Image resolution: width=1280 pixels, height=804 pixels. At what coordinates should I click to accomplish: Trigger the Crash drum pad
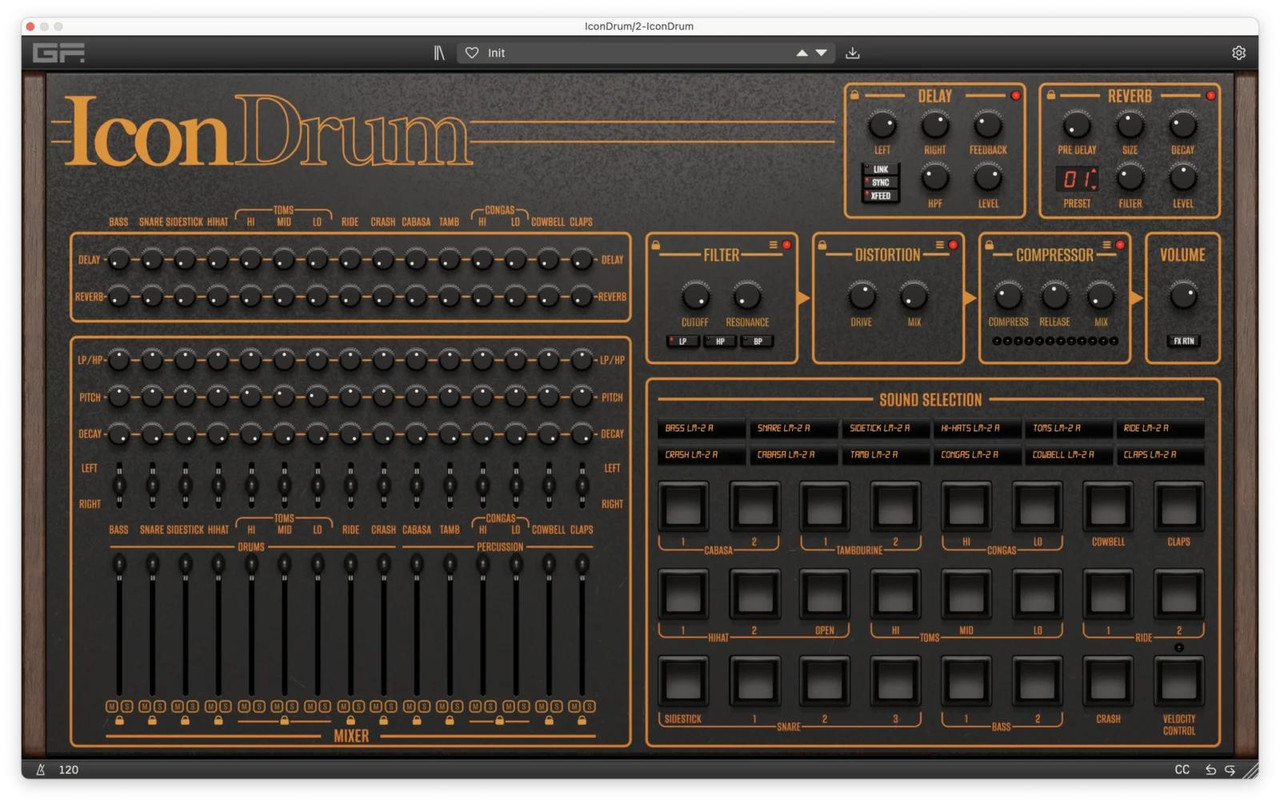(x=1108, y=682)
